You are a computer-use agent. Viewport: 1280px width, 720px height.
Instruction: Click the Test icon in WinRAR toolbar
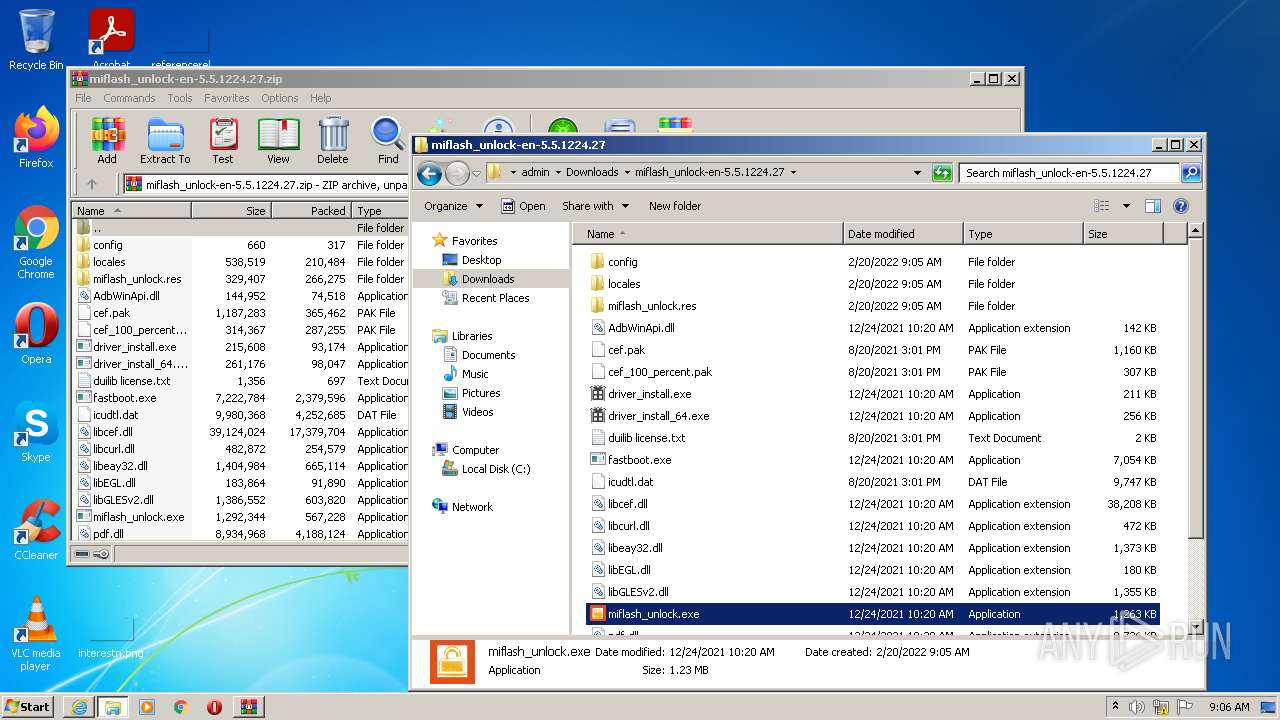(x=223, y=141)
